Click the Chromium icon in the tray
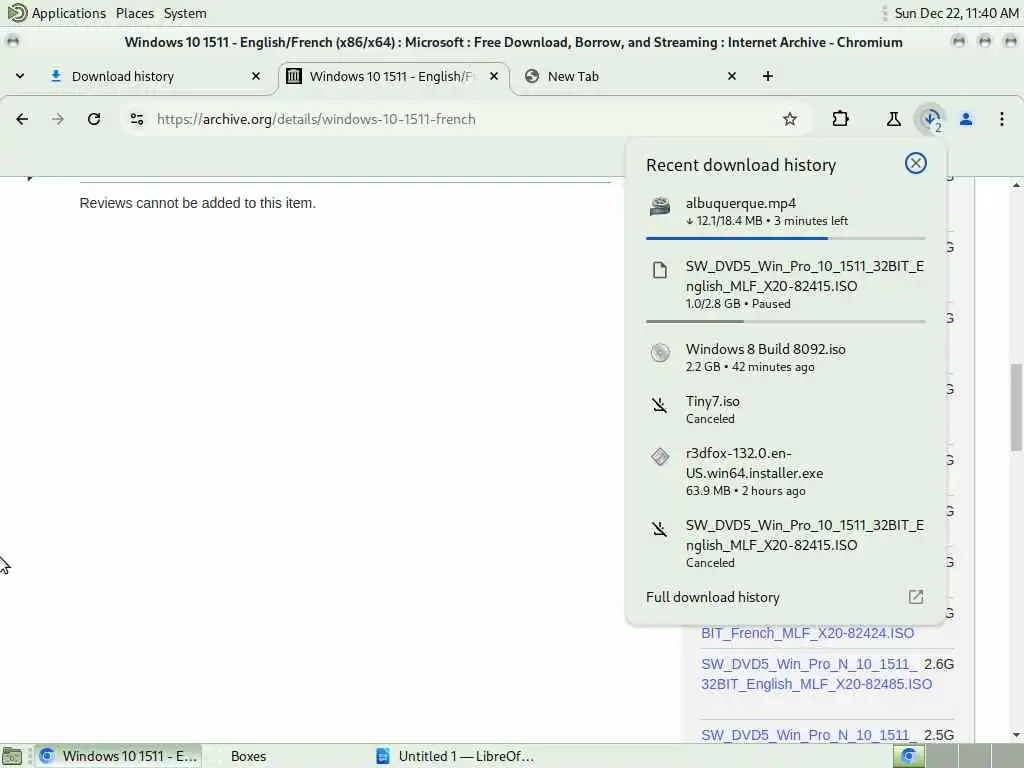This screenshot has height=768, width=1024. tap(908, 756)
